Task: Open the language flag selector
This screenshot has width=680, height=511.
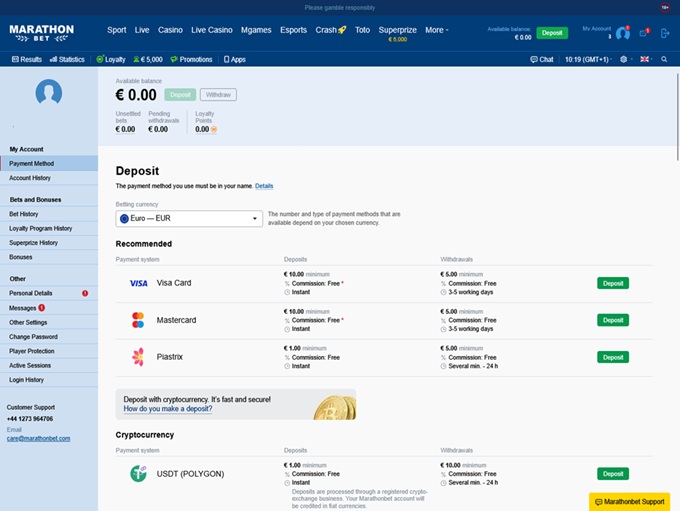Action: 646,59
